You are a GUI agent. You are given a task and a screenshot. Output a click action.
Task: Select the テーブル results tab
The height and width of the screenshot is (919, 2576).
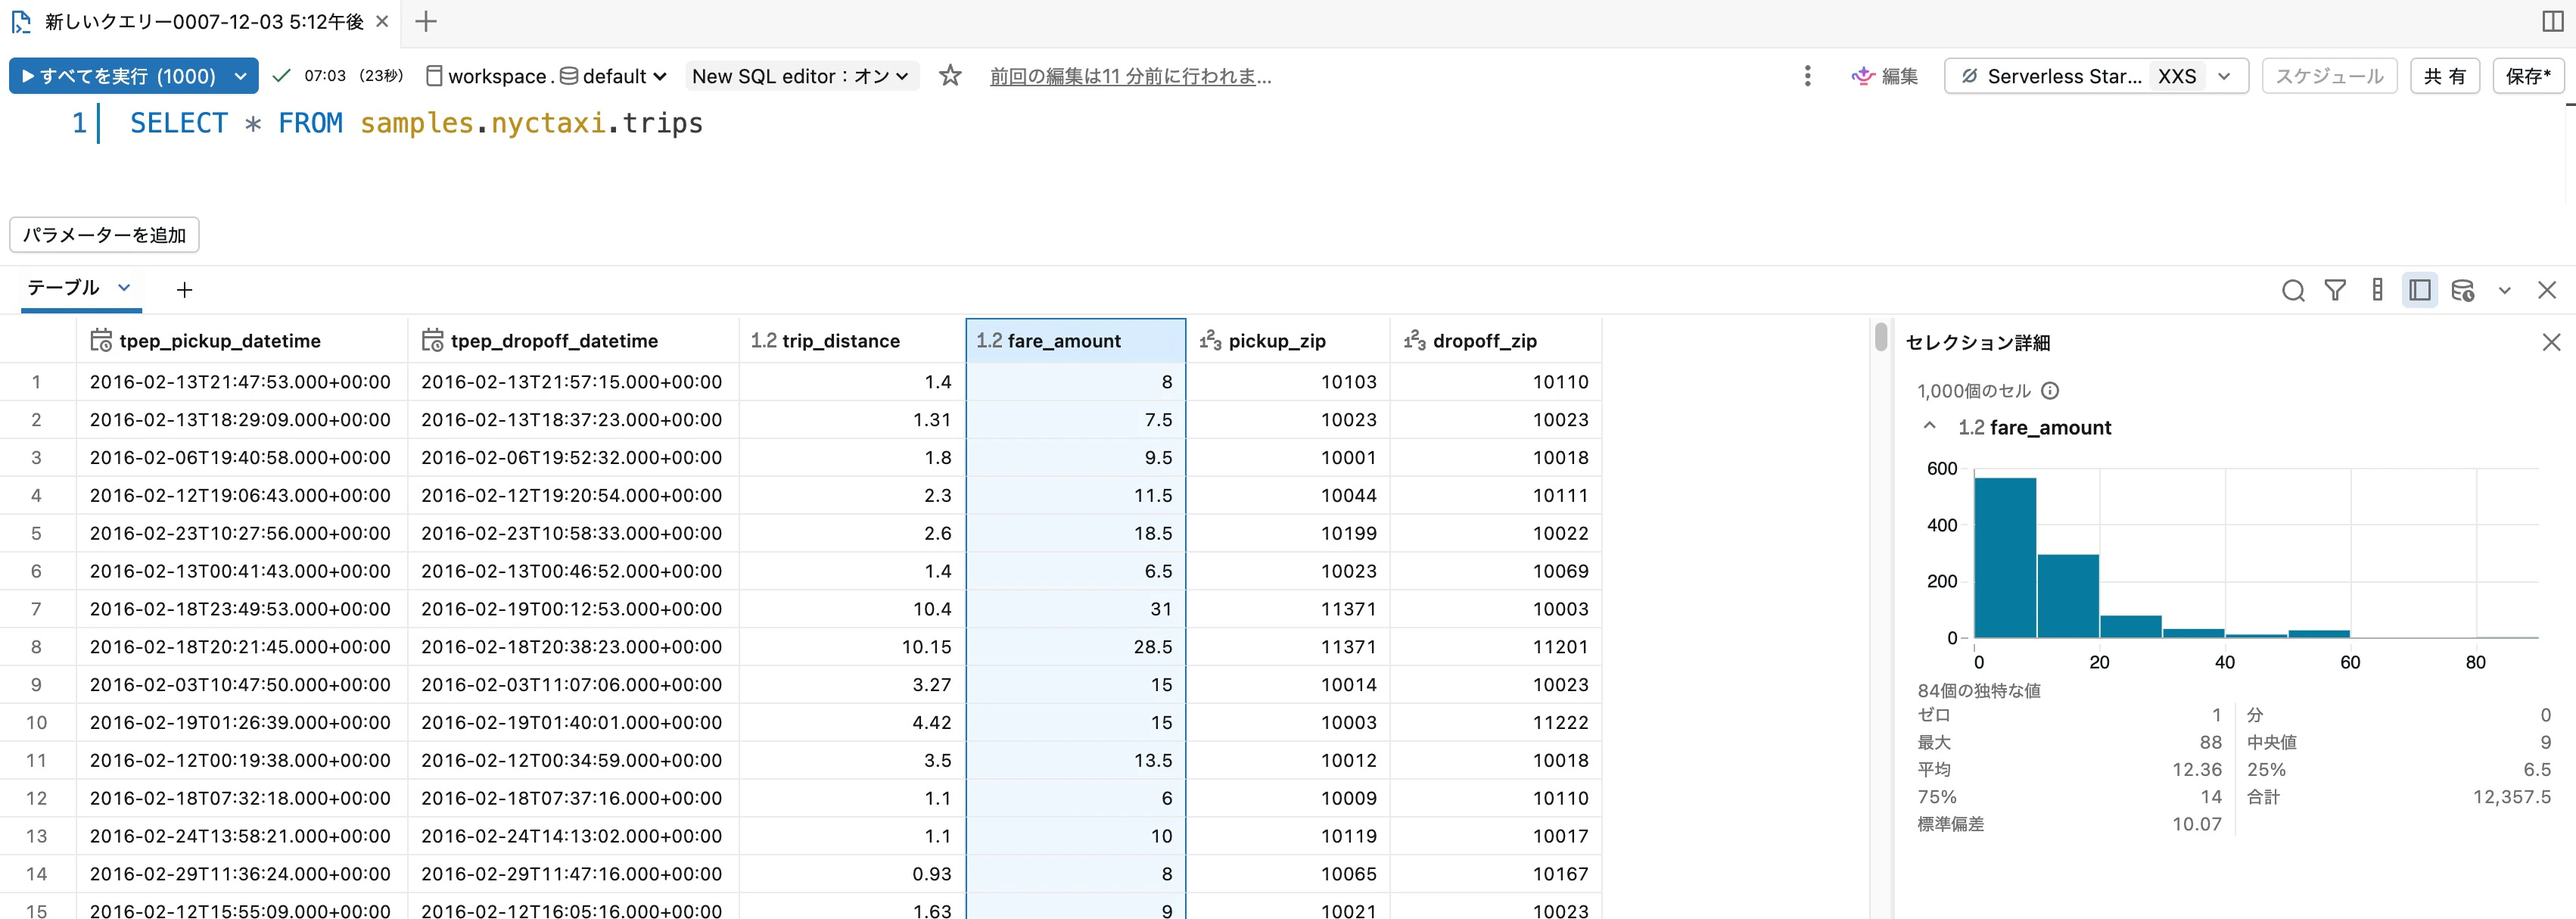(63, 288)
